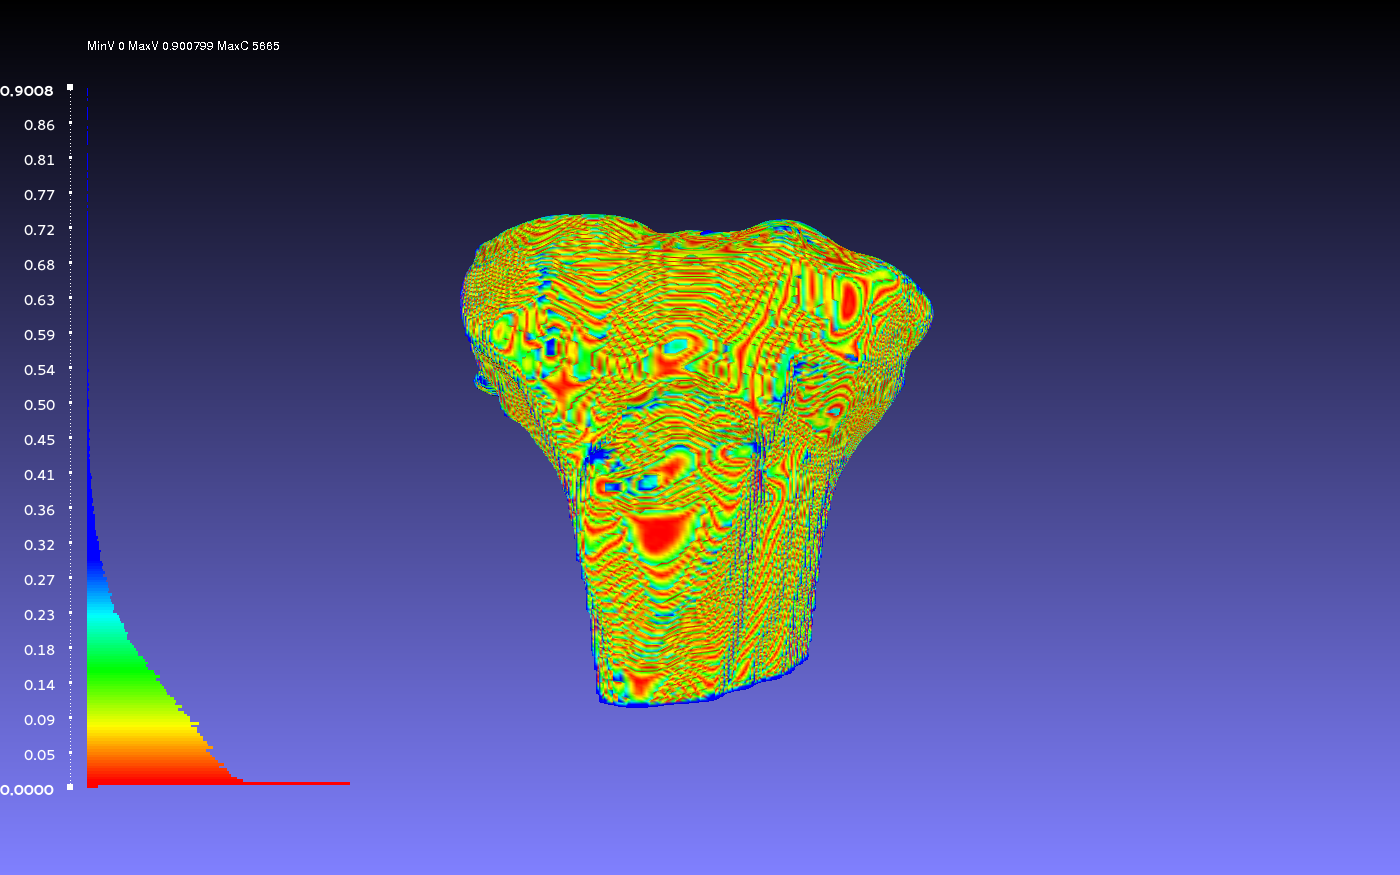
Task: Select the 0.59 scale label
Action: [40, 335]
